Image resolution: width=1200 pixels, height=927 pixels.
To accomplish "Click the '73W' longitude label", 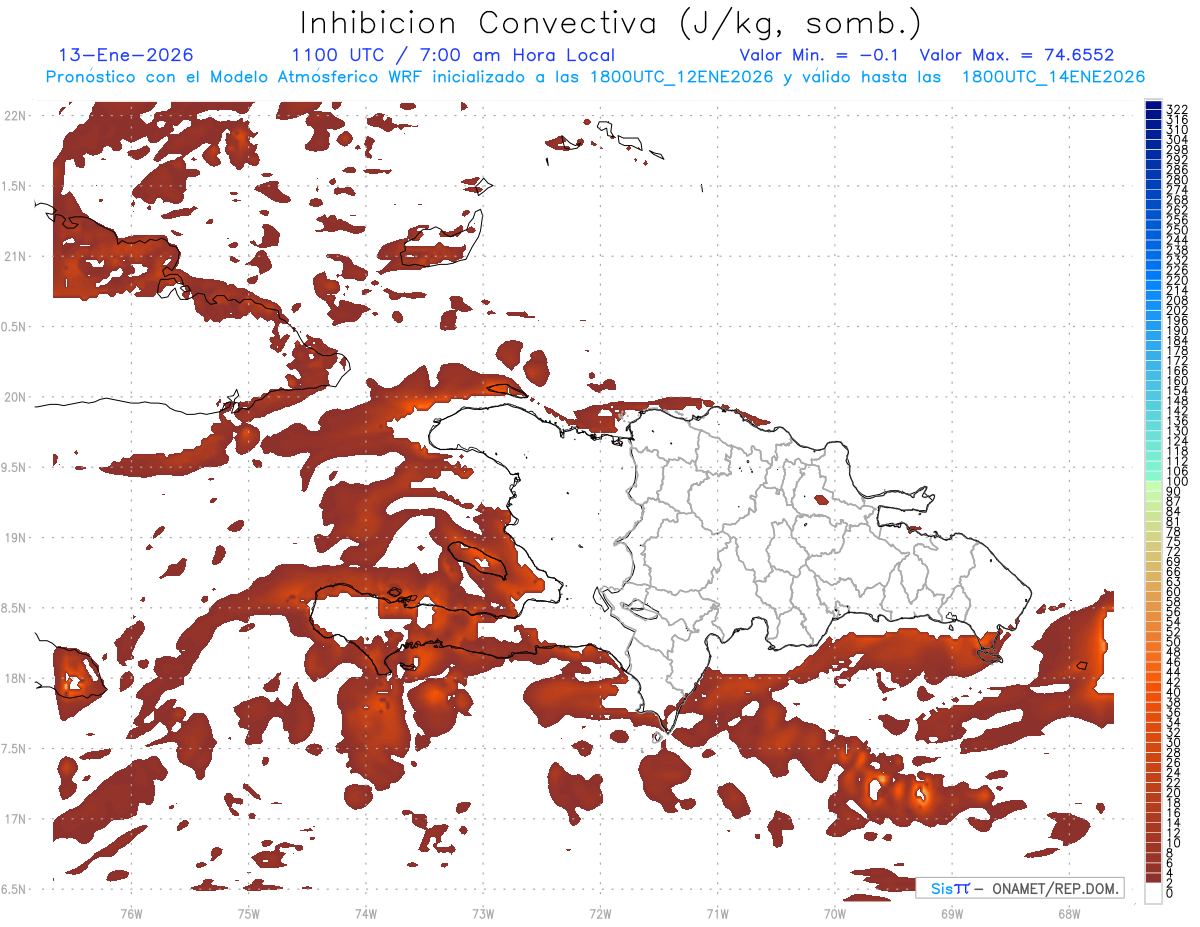I will click(483, 914).
